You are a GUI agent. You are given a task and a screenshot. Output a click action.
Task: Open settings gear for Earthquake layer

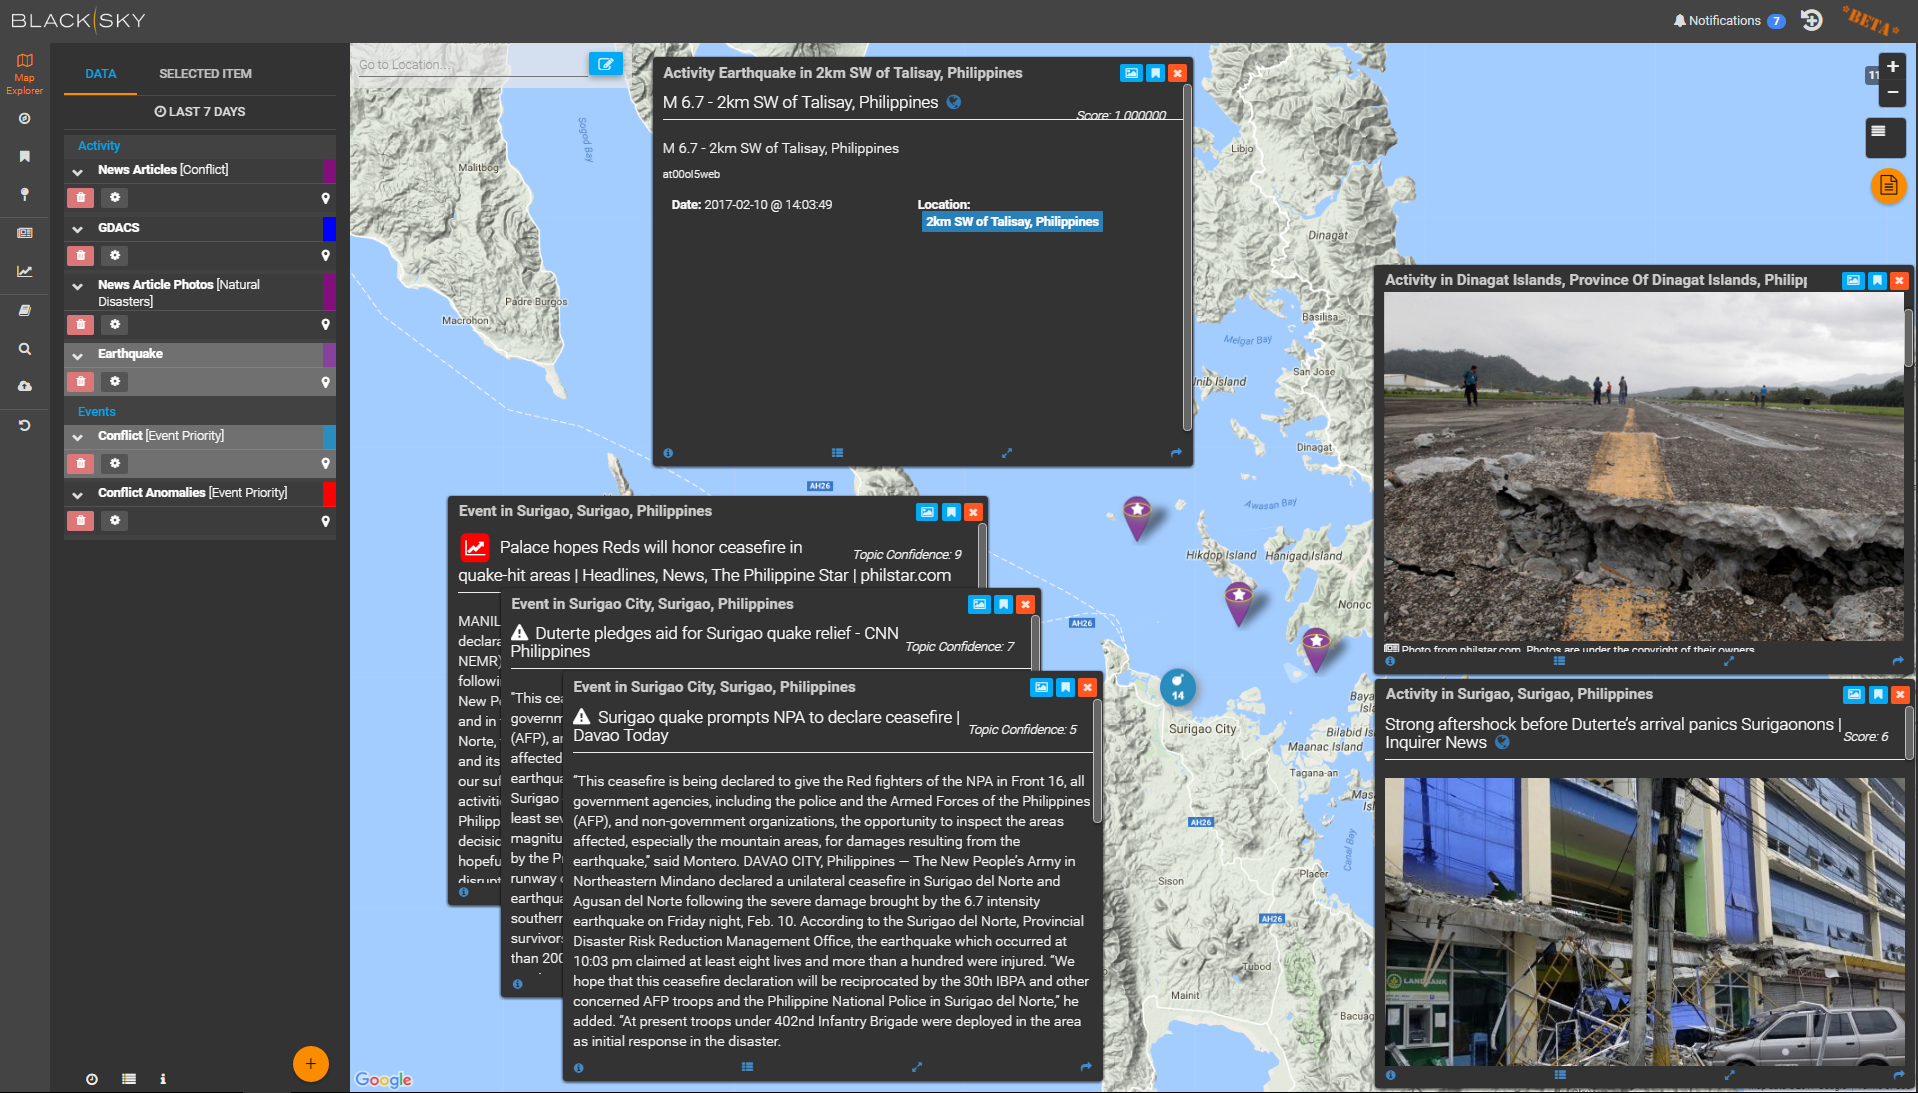pyautogui.click(x=115, y=382)
